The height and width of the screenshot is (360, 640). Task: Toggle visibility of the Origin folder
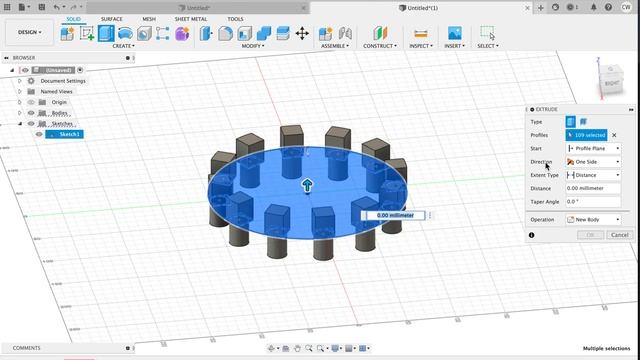click(x=31, y=102)
